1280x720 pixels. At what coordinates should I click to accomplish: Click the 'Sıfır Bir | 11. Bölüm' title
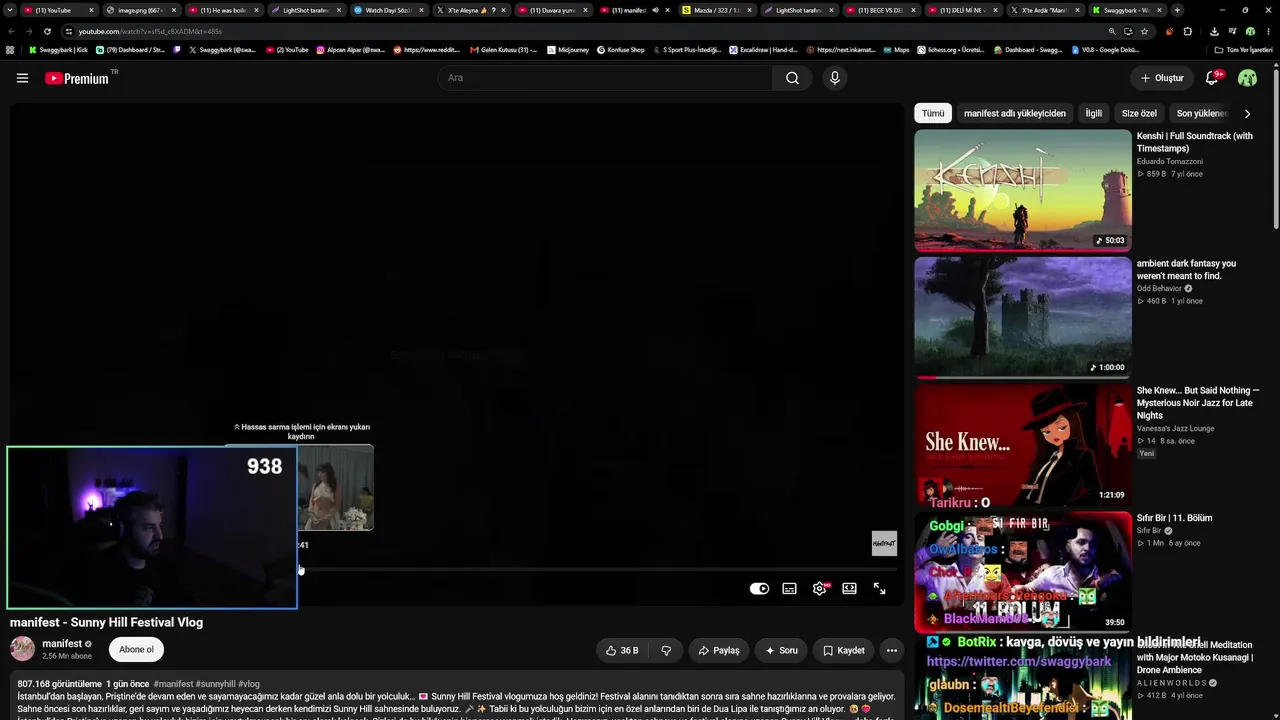tap(1174, 518)
